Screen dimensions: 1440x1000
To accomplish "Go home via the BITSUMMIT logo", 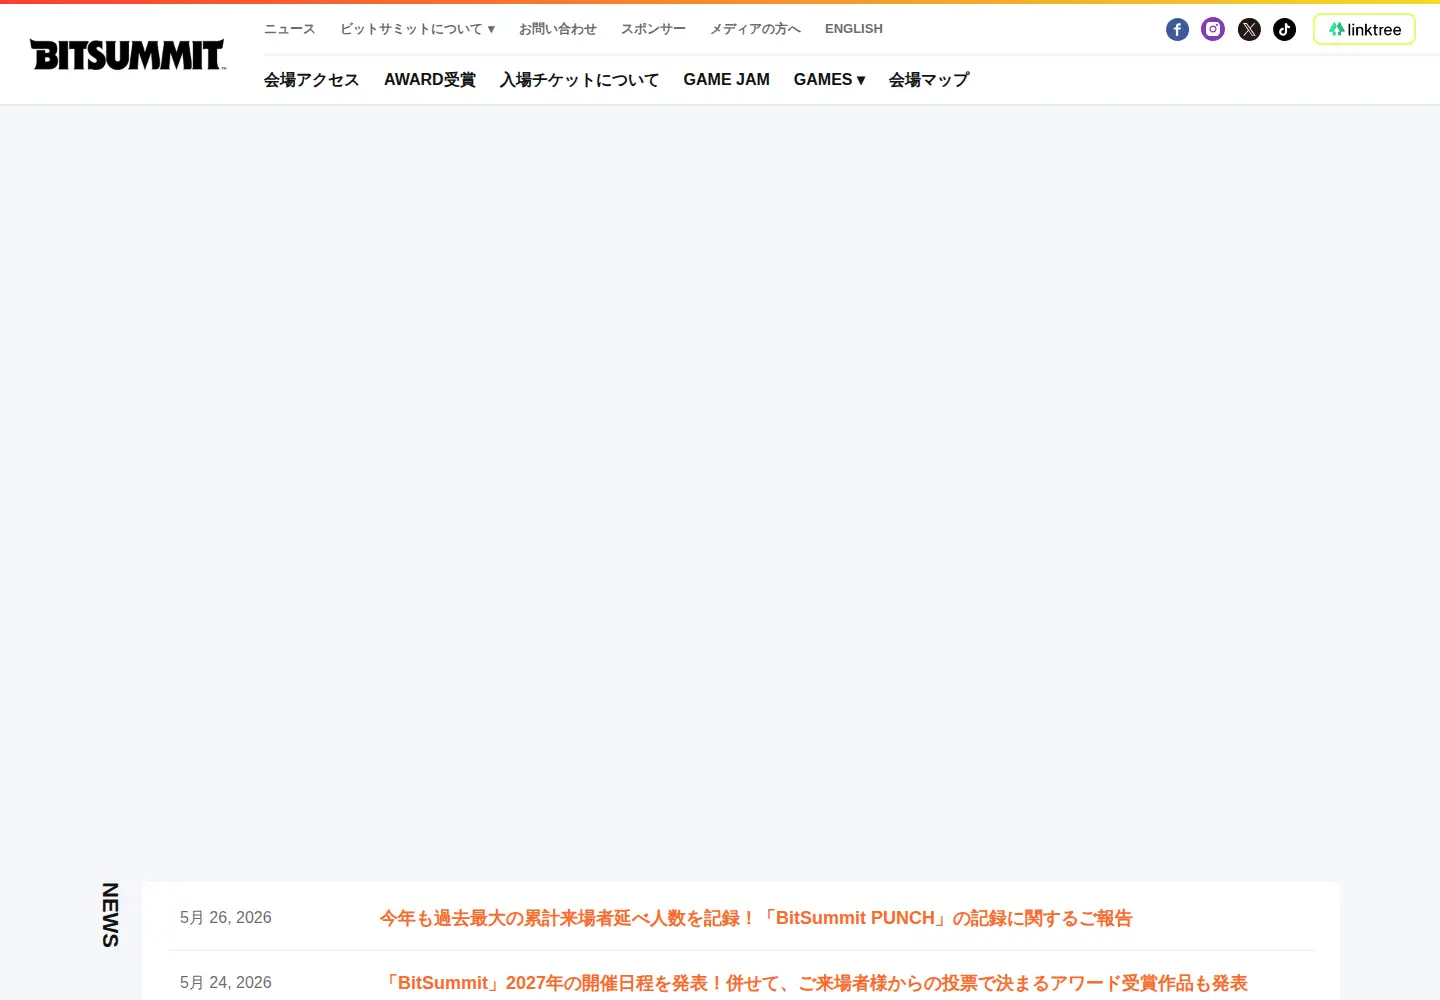I will (128, 55).
